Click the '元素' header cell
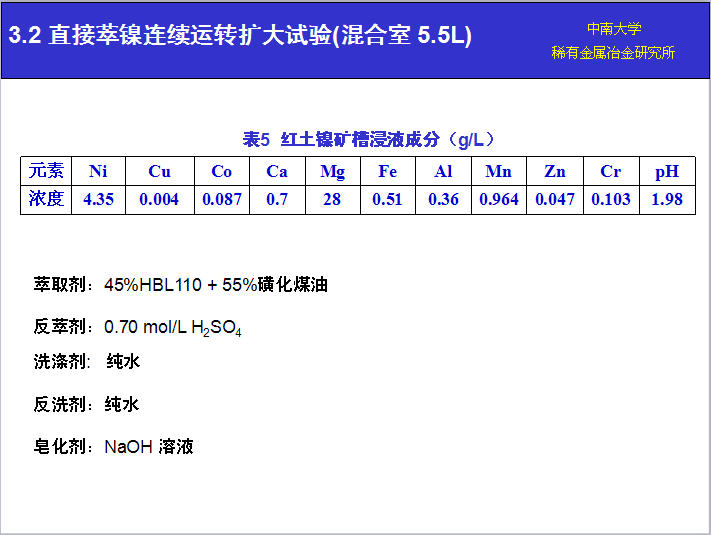Screen dimensions: 711x535 46,171
